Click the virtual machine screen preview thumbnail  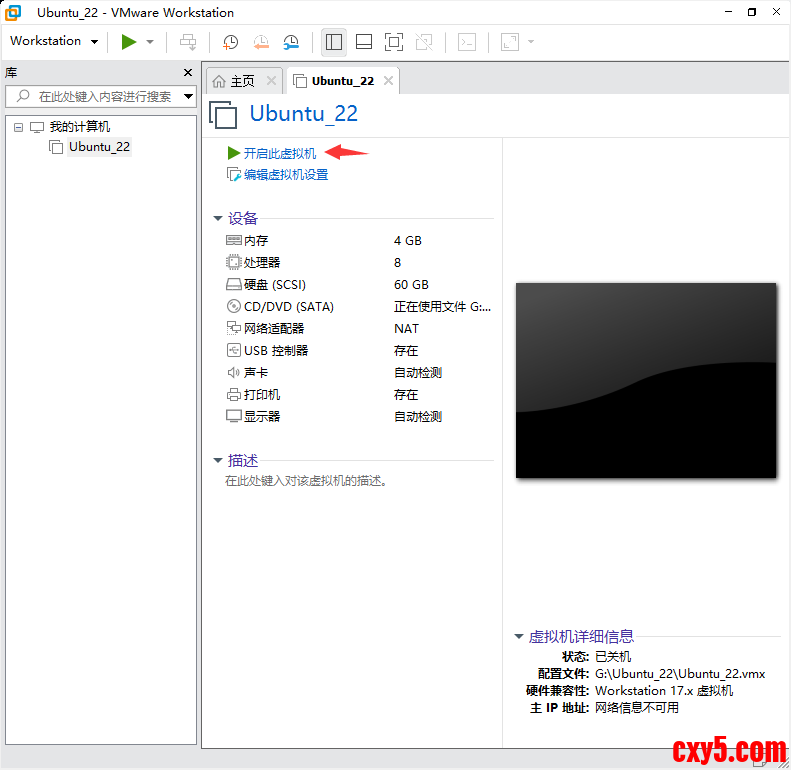pyautogui.click(x=646, y=380)
